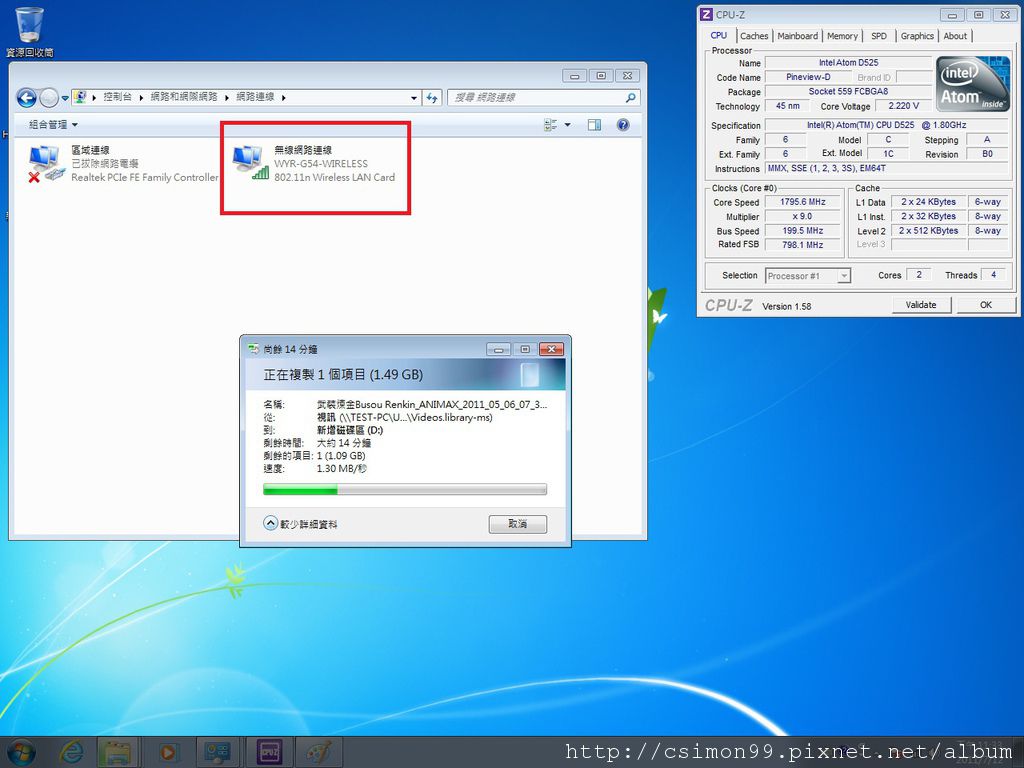Click Specification value Intel Atom CPU D525

click(887, 125)
